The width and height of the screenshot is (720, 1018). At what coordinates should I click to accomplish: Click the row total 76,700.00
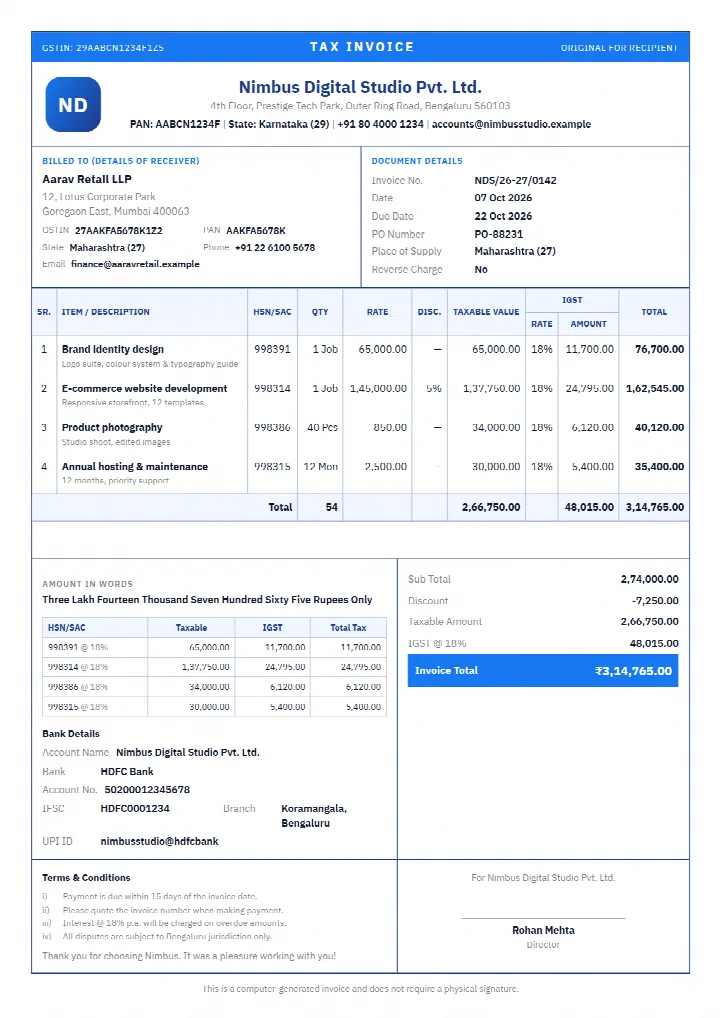click(x=659, y=349)
